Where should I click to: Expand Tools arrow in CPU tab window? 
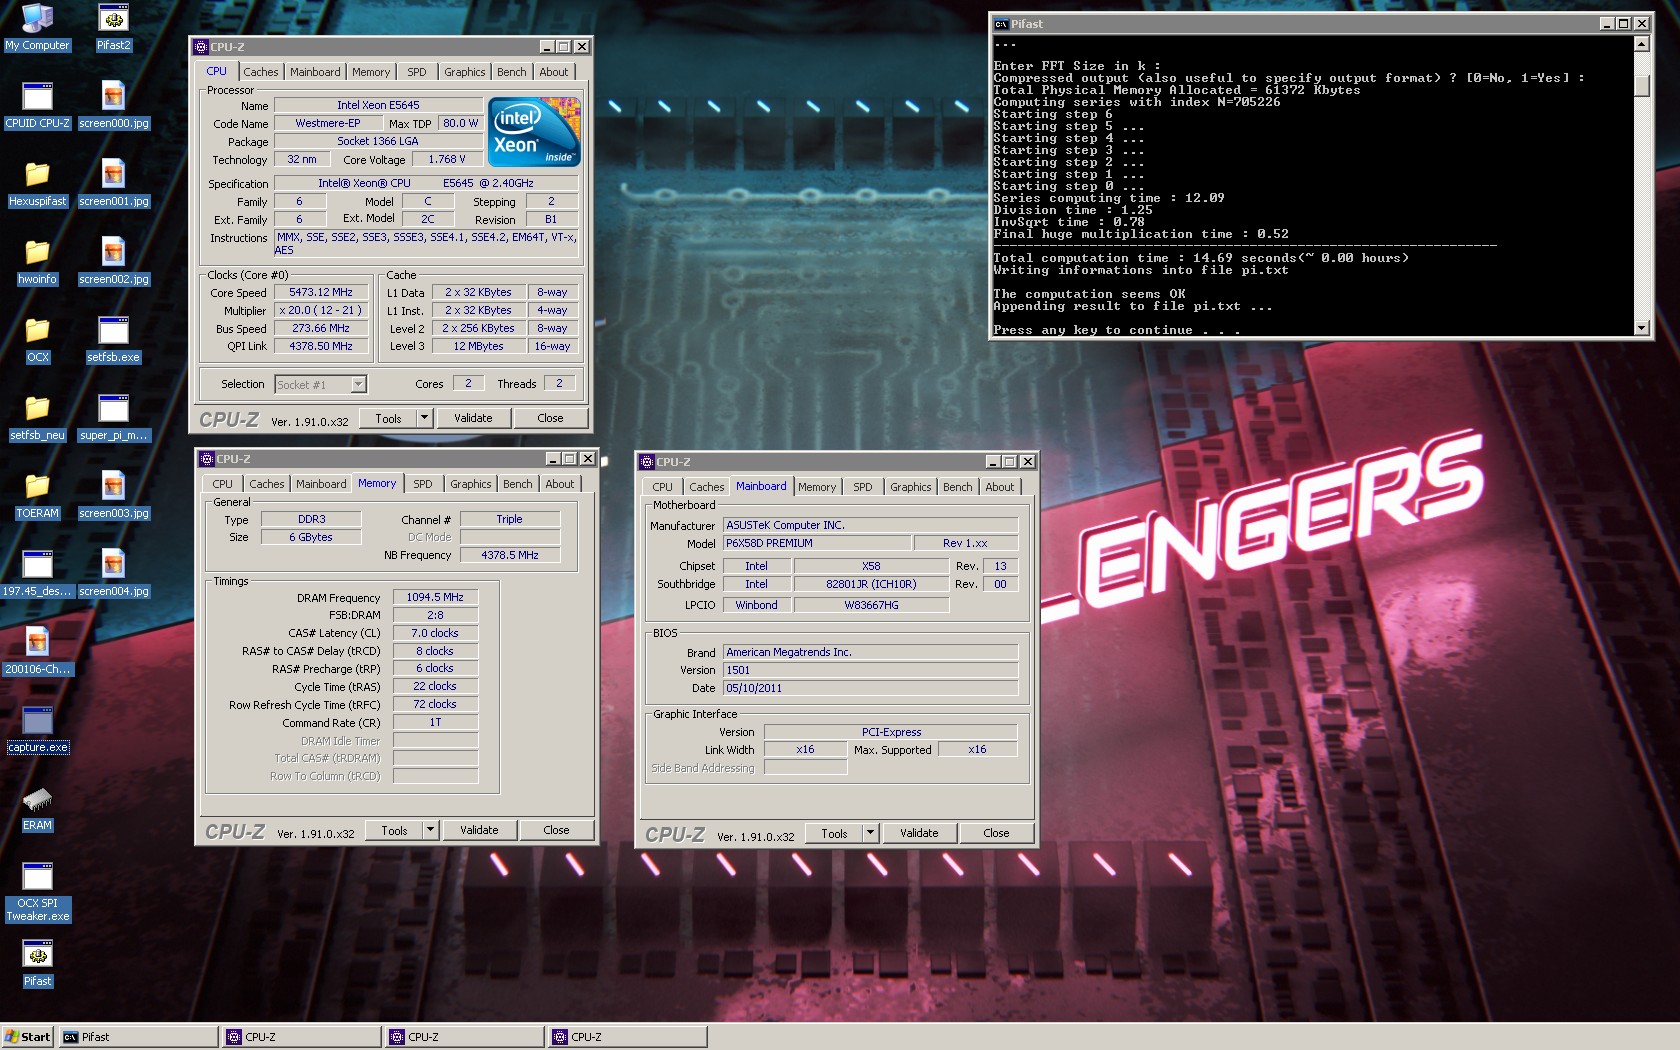[424, 418]
